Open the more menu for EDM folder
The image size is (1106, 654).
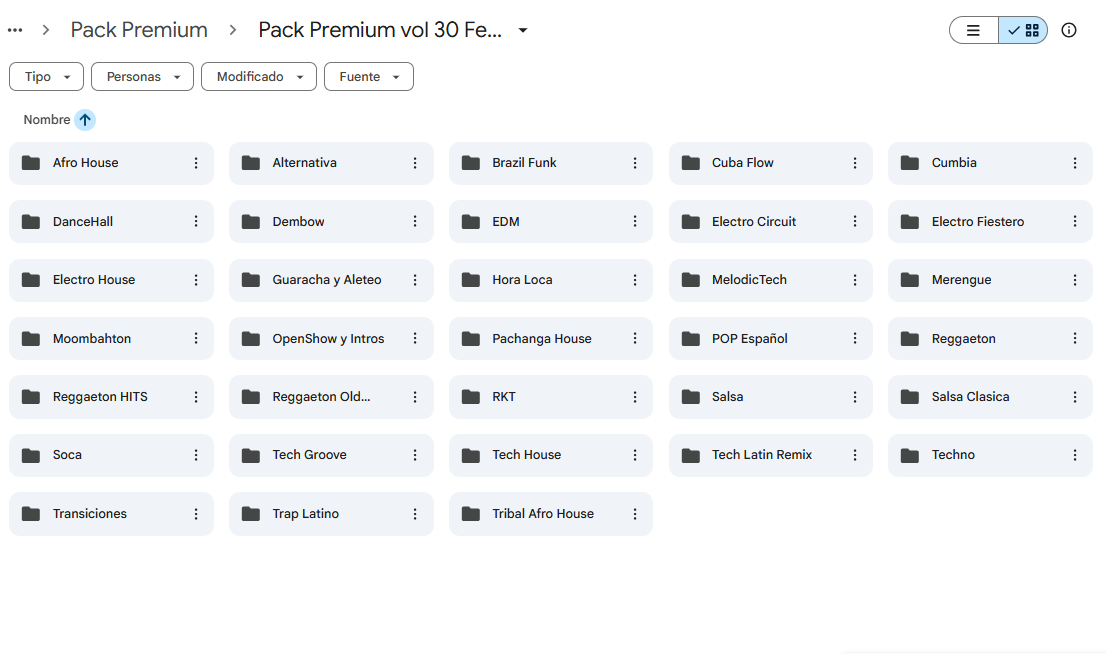635,222
